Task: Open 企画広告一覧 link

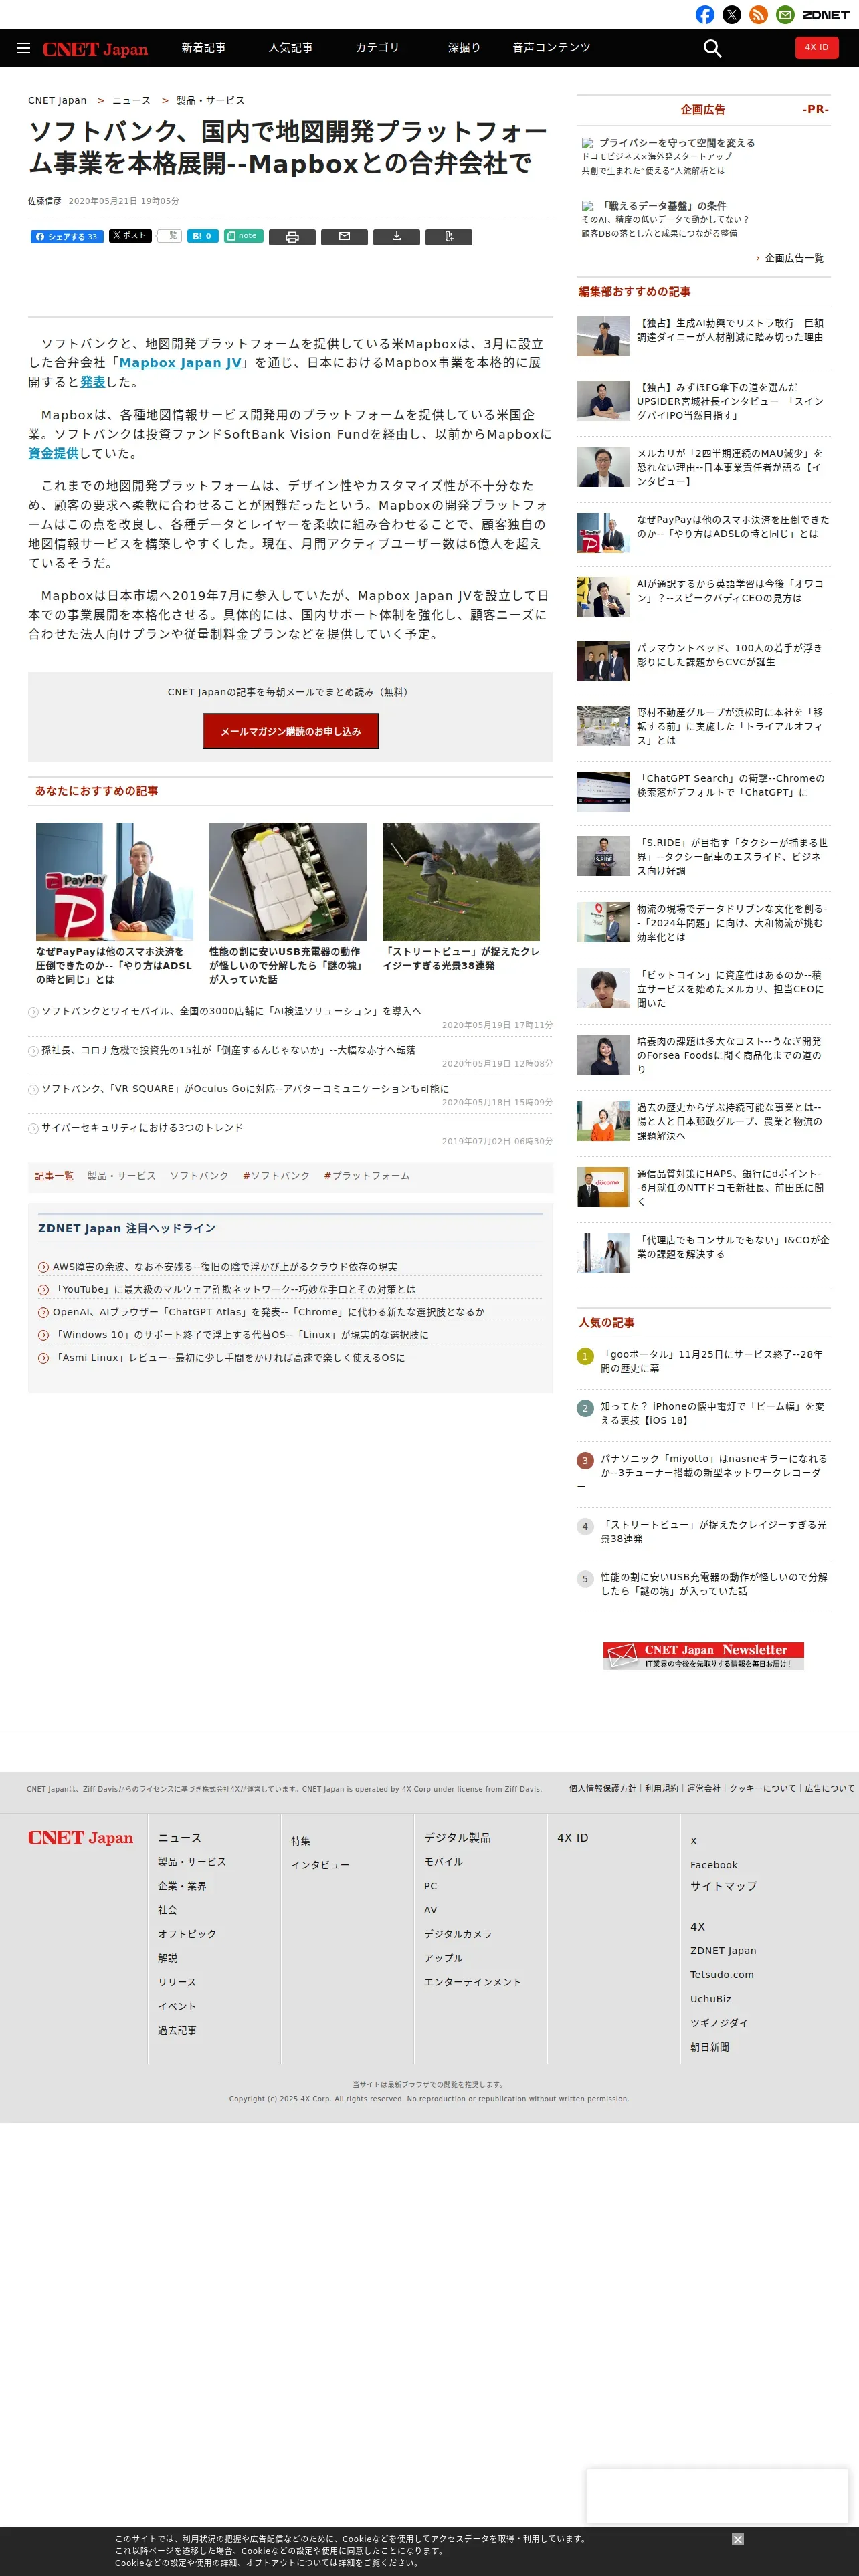Action: click(794, 259)
